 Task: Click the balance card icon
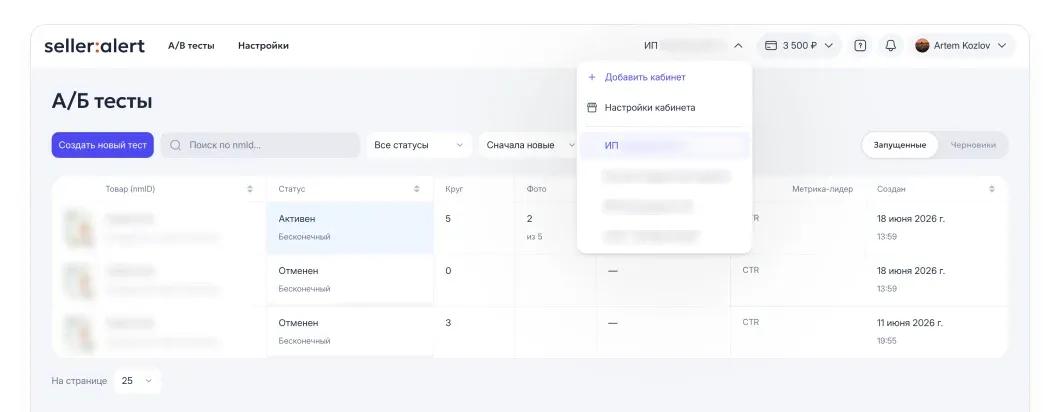[771, 46]
